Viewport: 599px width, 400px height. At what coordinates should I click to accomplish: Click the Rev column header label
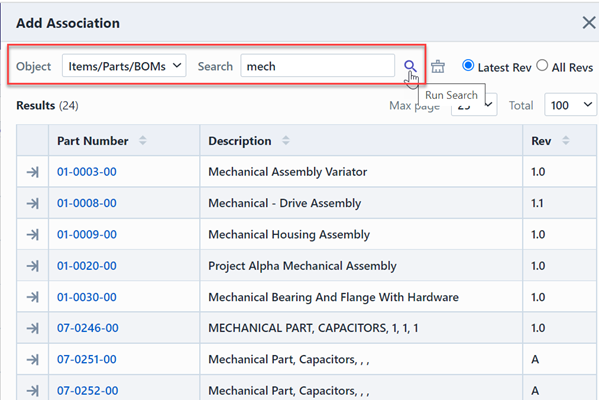[541, 141]
